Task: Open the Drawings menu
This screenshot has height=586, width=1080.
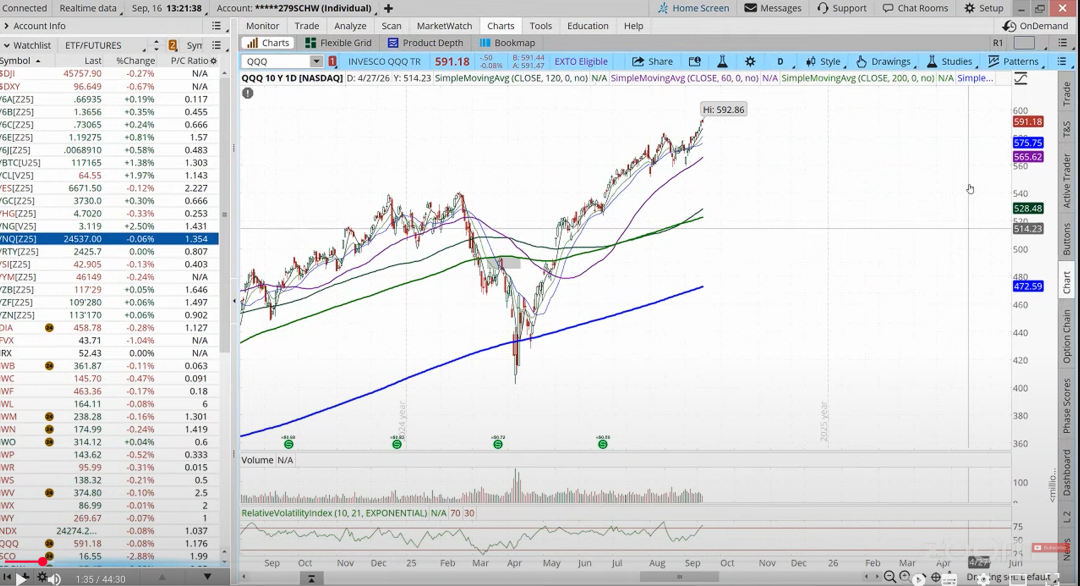Action: (884, 61)
